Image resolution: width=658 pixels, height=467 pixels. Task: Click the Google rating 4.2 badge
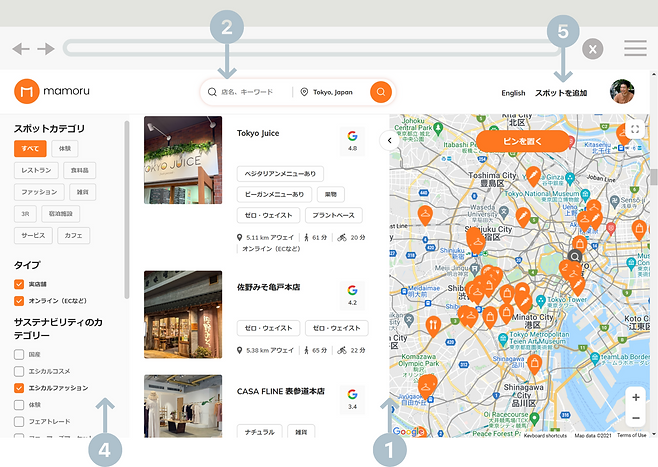352,295
